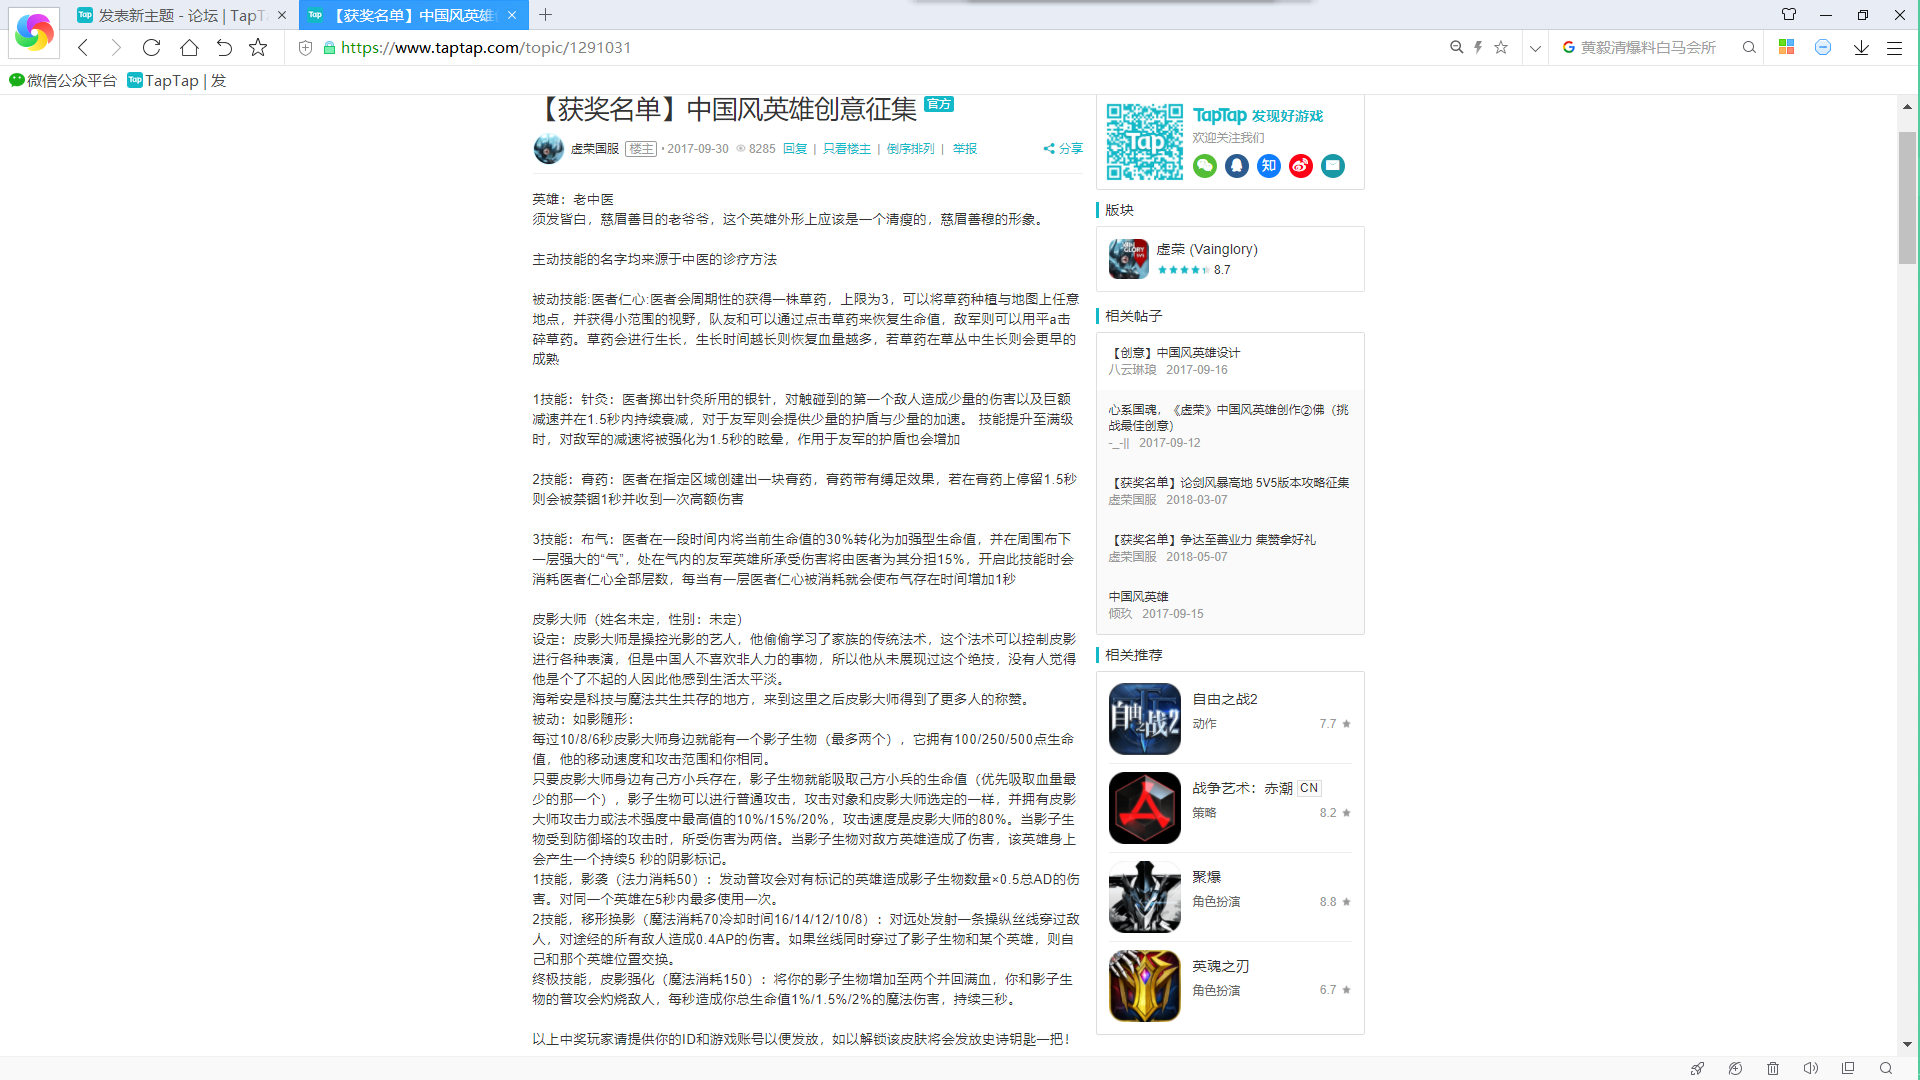Toggle the sound speaker icon in status bar
The width and height of the screenshot is (1920, 1080).
[x=1810, y=1068]
